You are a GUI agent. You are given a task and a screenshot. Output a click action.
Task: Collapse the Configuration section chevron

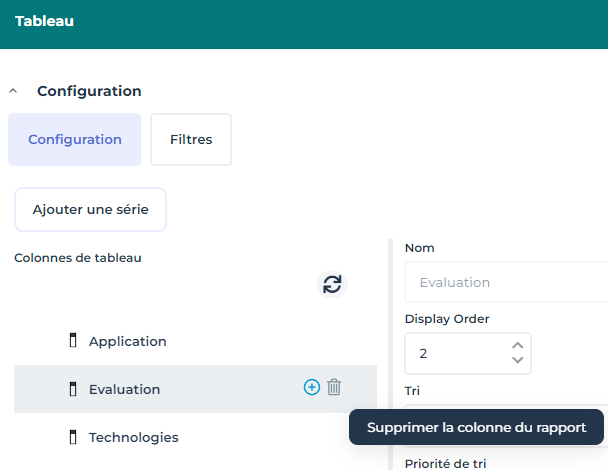[x=14, y=91]
